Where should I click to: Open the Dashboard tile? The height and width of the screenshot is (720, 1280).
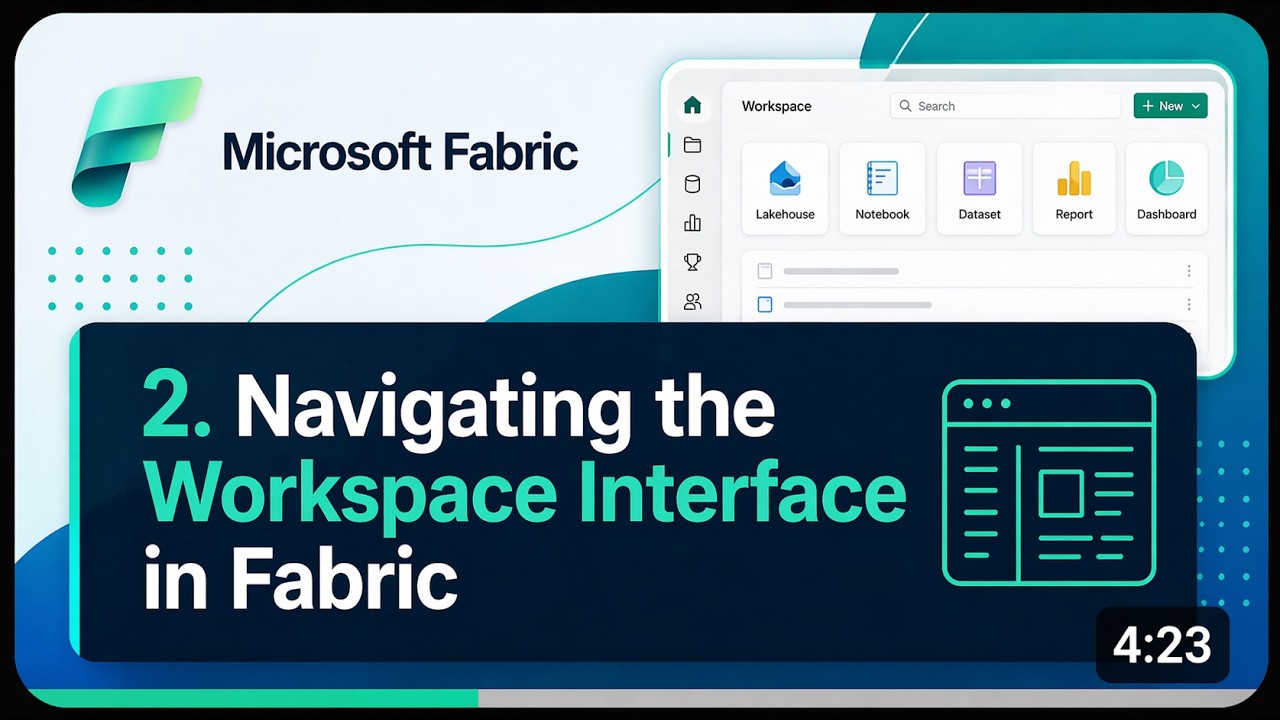(1167, 189)
